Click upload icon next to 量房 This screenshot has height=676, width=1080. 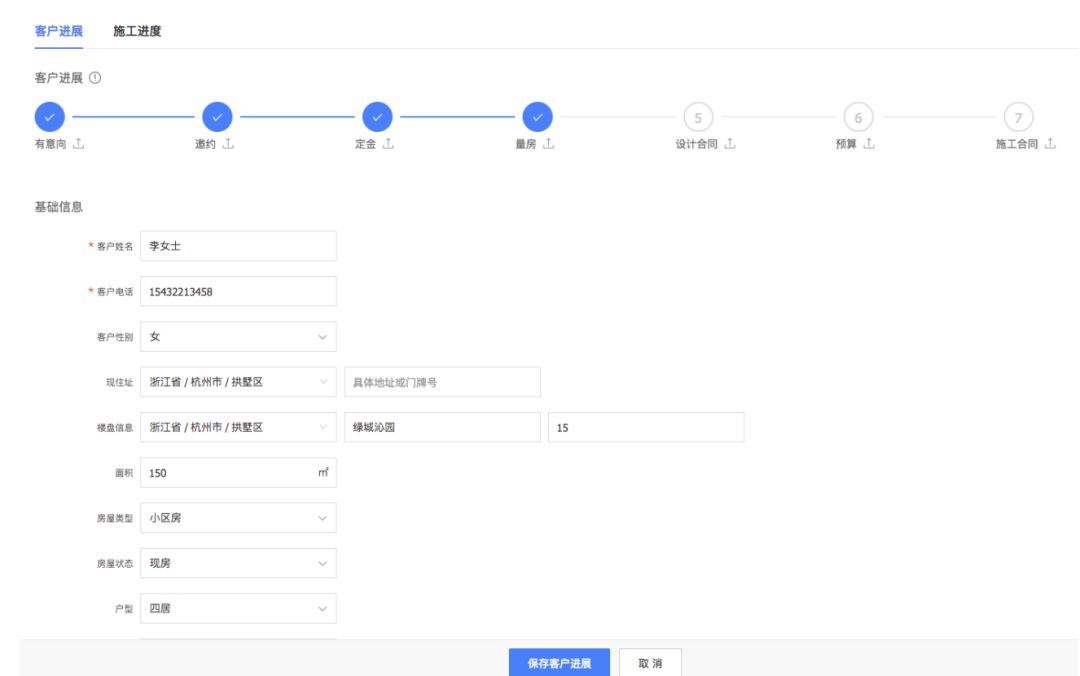pos(548,143)
